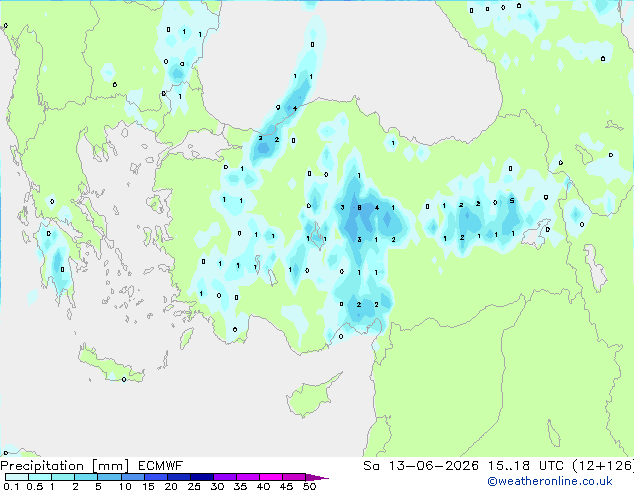
Task: Select legend swatch between 0.1 and 0.5
Action: 17,477
